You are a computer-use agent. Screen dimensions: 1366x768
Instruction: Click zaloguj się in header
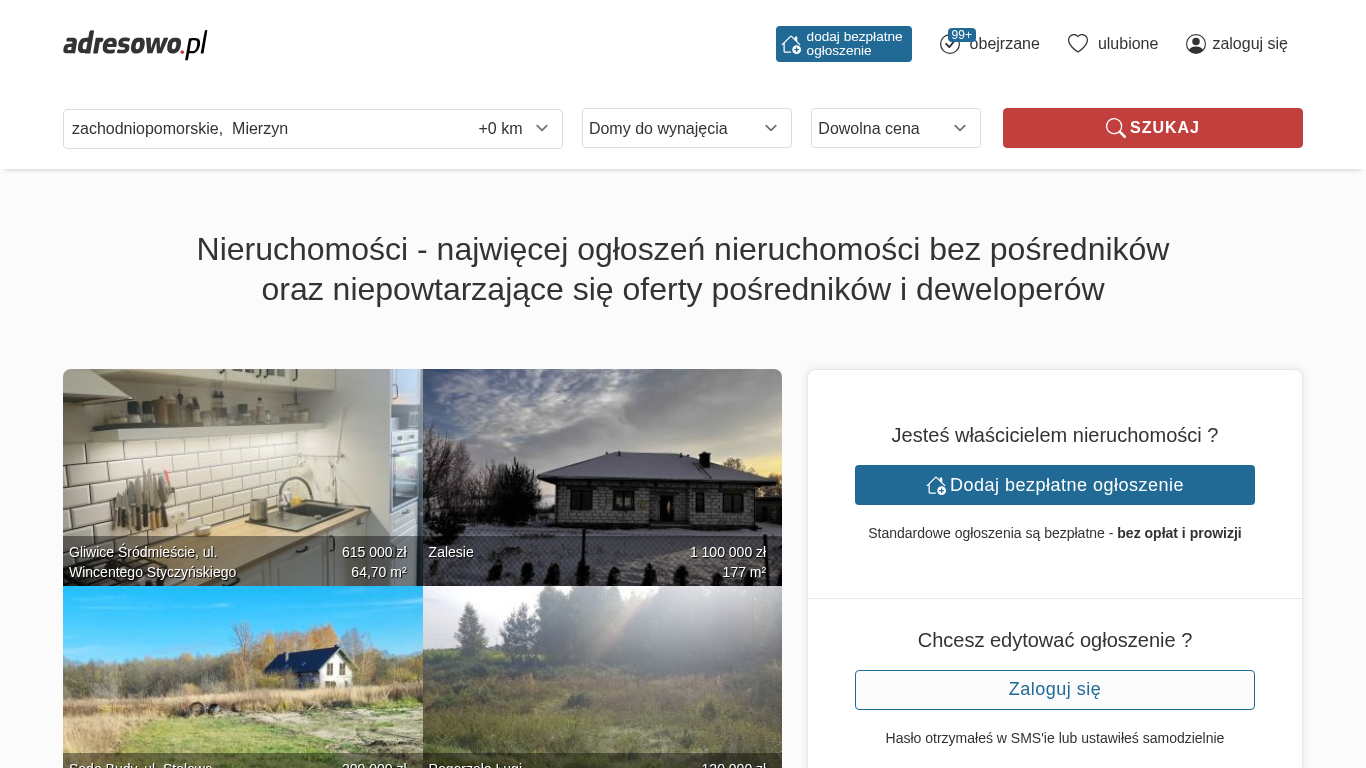[x=1249, y=44]
